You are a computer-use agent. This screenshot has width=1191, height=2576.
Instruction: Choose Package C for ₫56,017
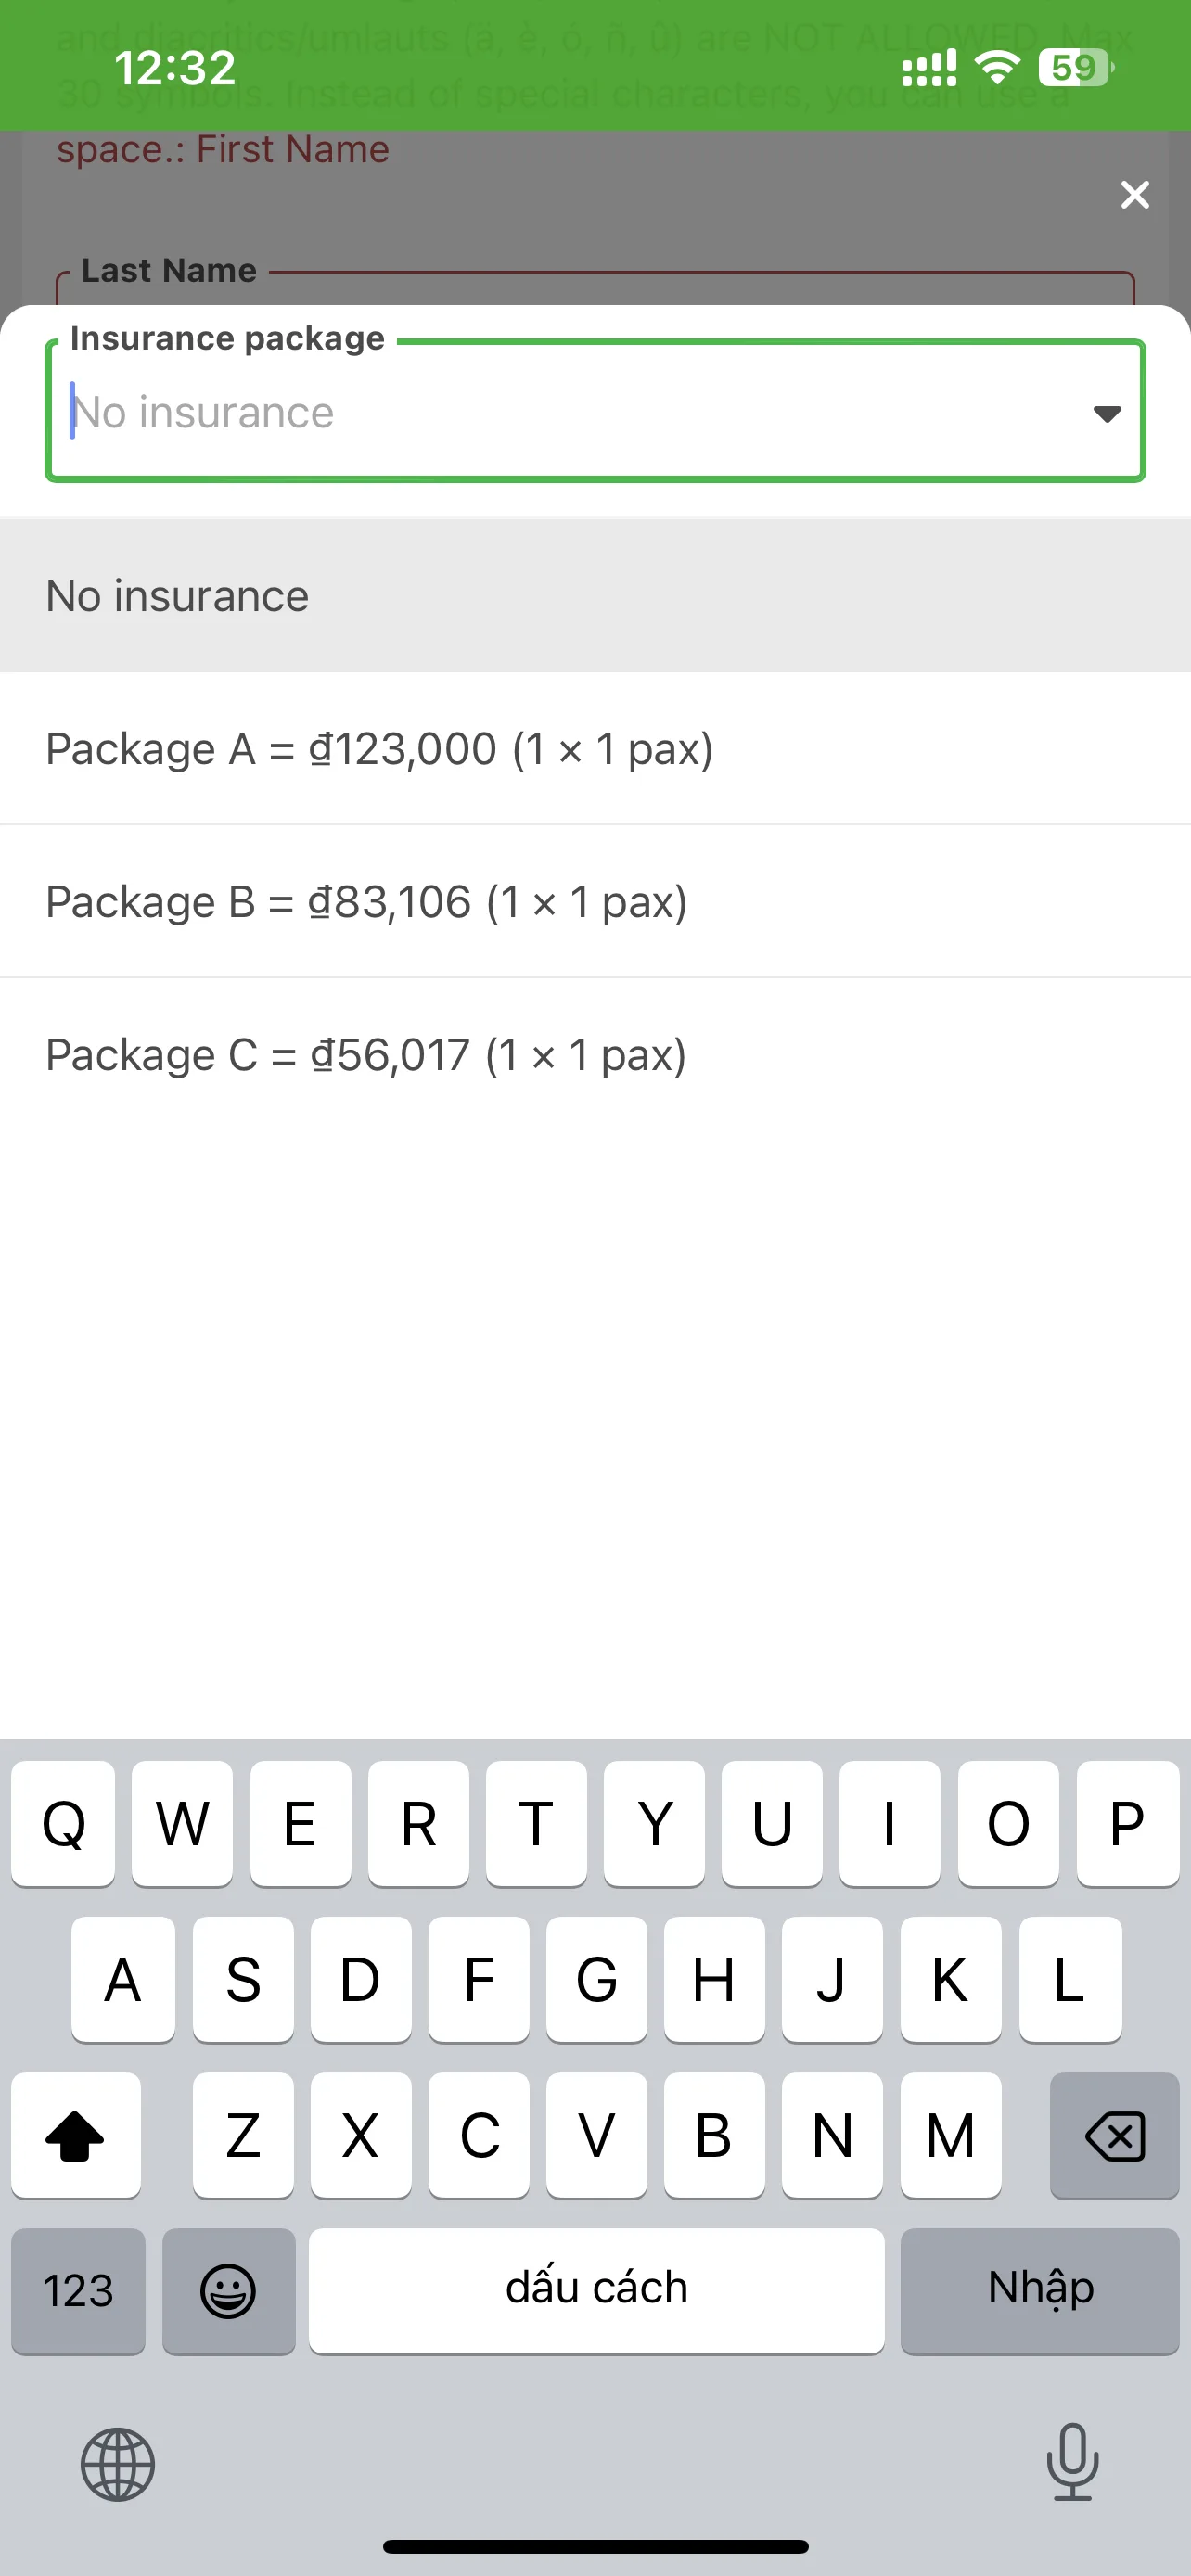pos(595,1055)
